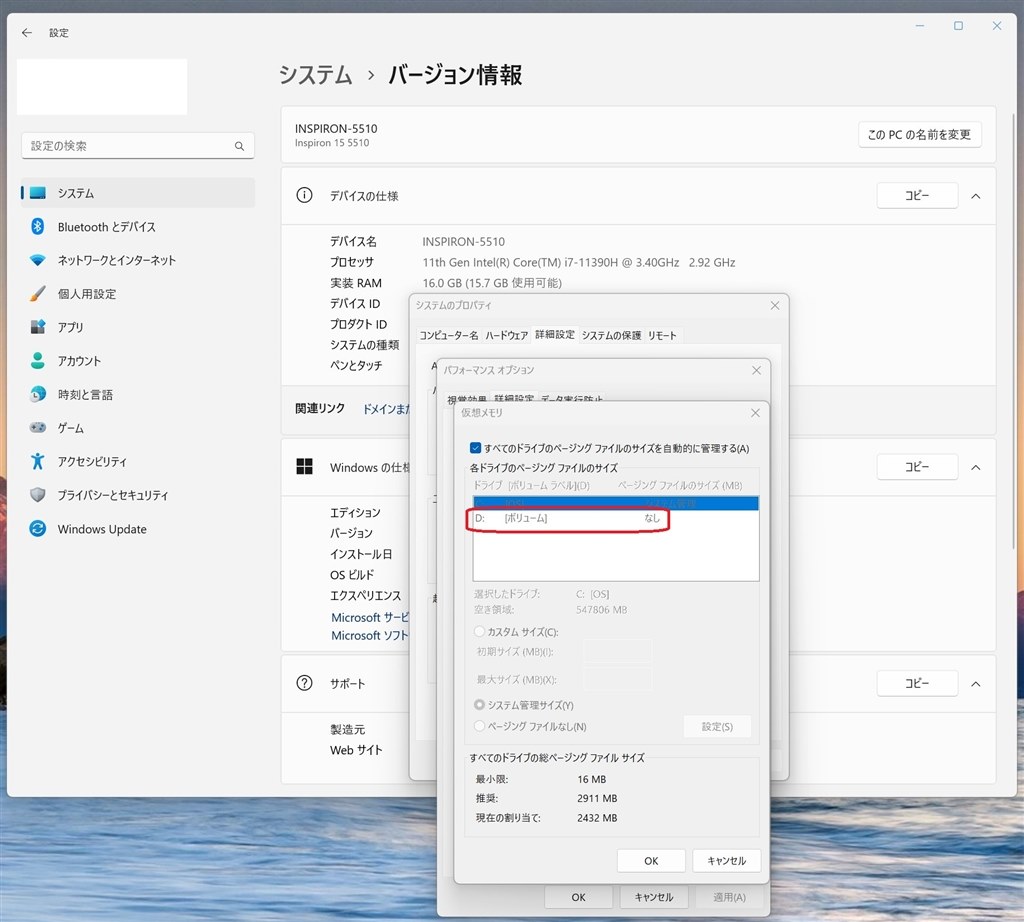Uncheck automatic paging file size management checkbox
The image size is (1024, 922).
coord(475,448)
